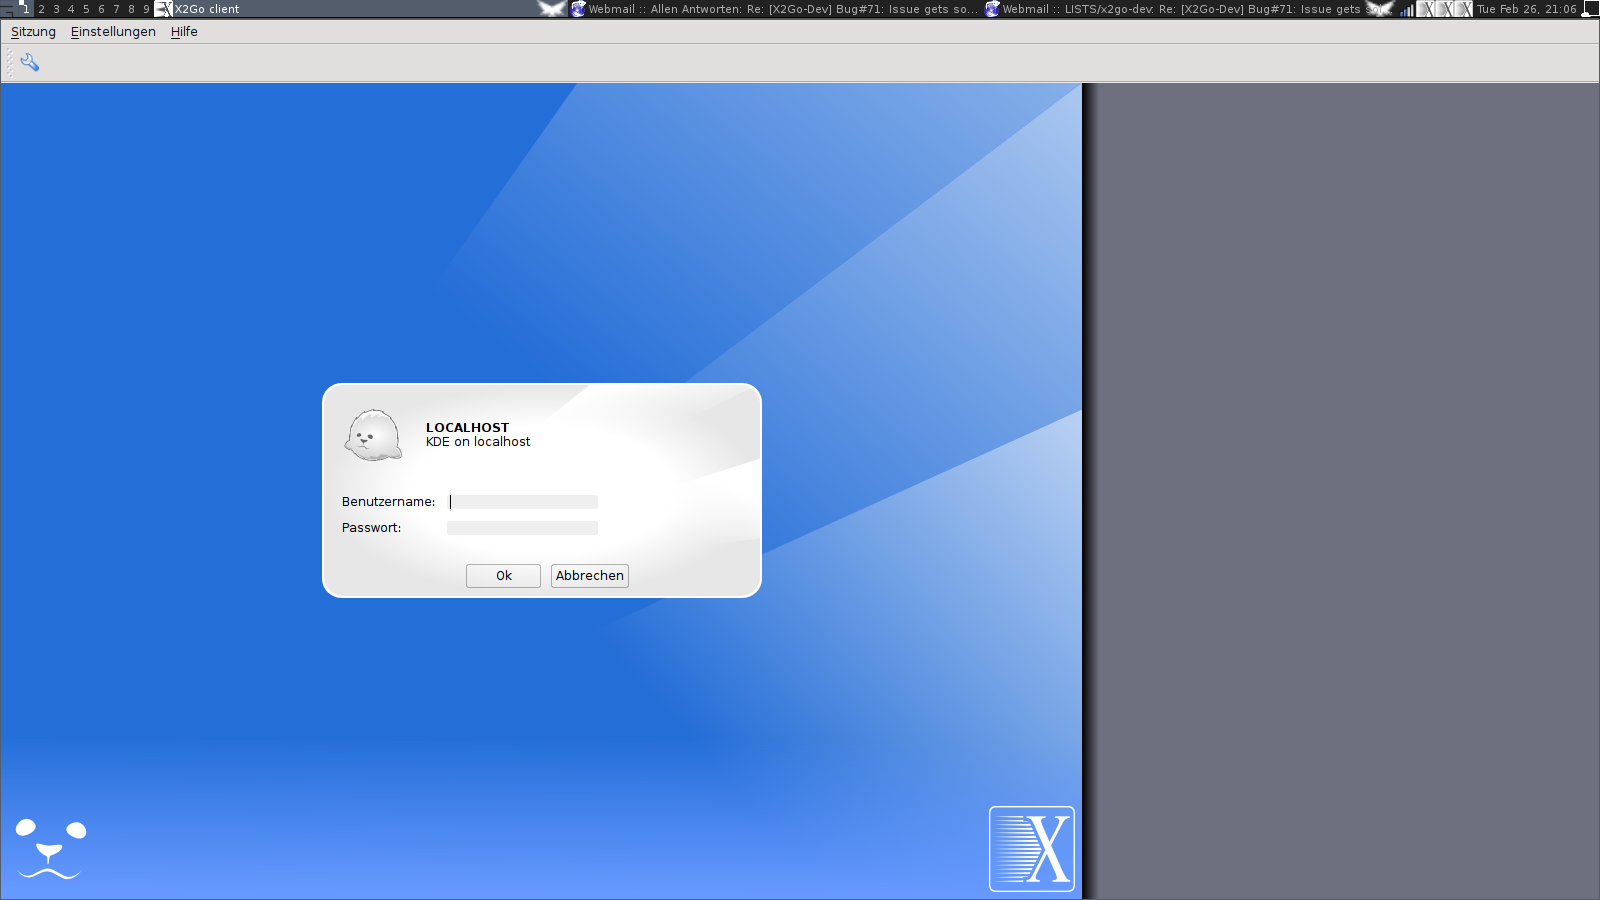Click the network signal tray icon
This screenshot has height=900, width=1600.
(x=1407, y=9)
